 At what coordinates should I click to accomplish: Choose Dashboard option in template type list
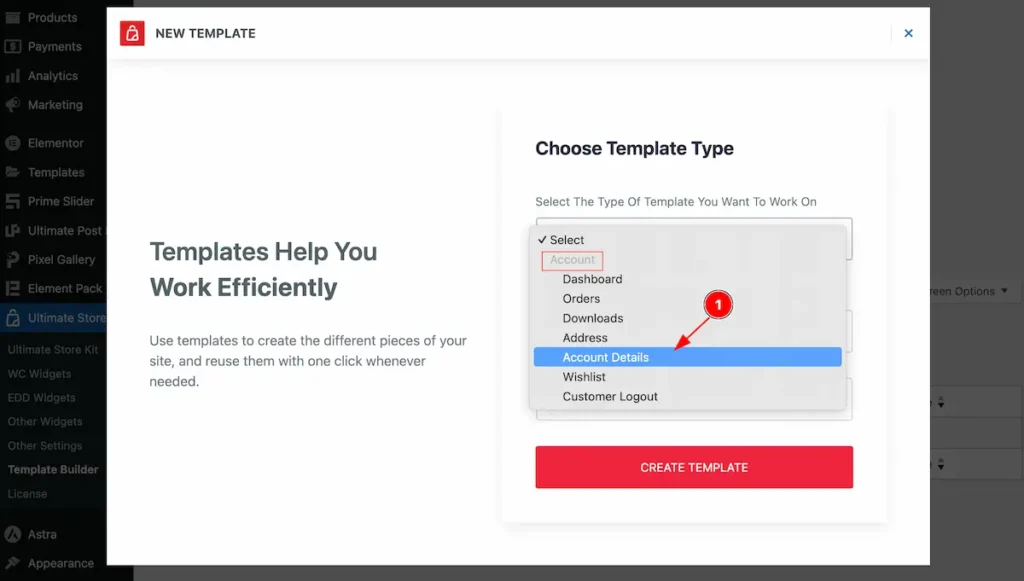(592, 279)
